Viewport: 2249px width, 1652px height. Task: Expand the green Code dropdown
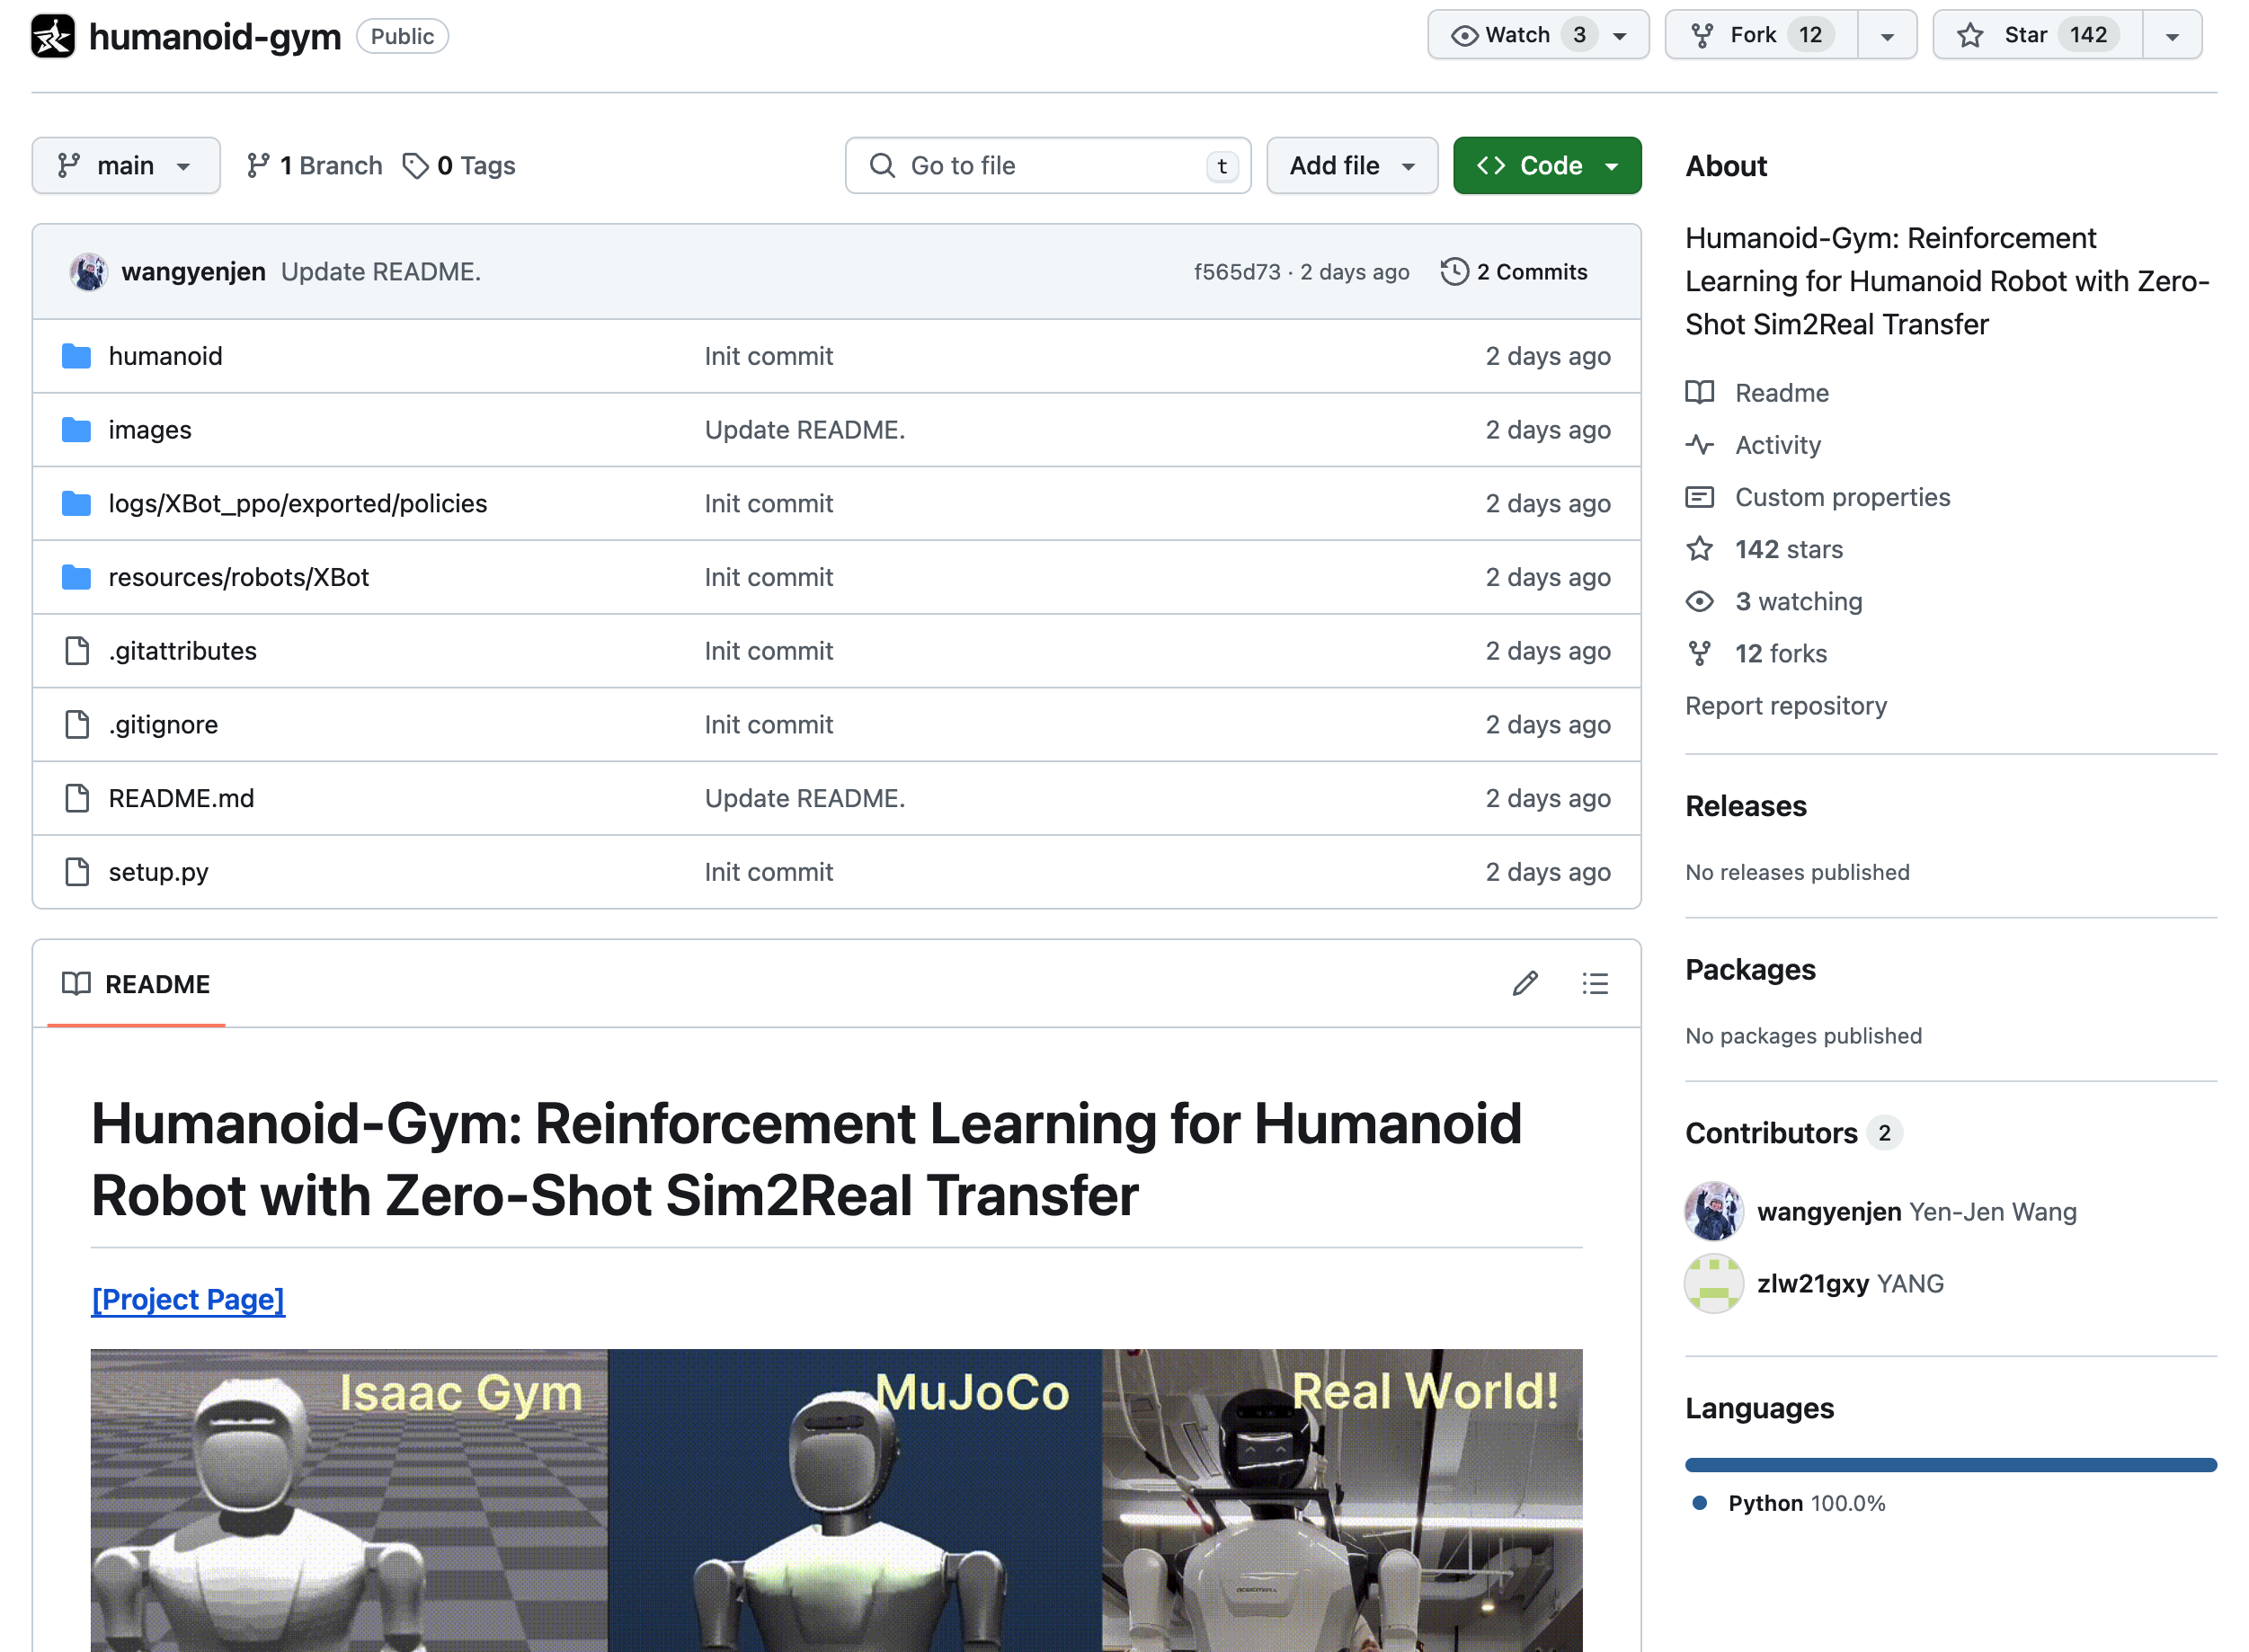click(x=1611, y=165)
